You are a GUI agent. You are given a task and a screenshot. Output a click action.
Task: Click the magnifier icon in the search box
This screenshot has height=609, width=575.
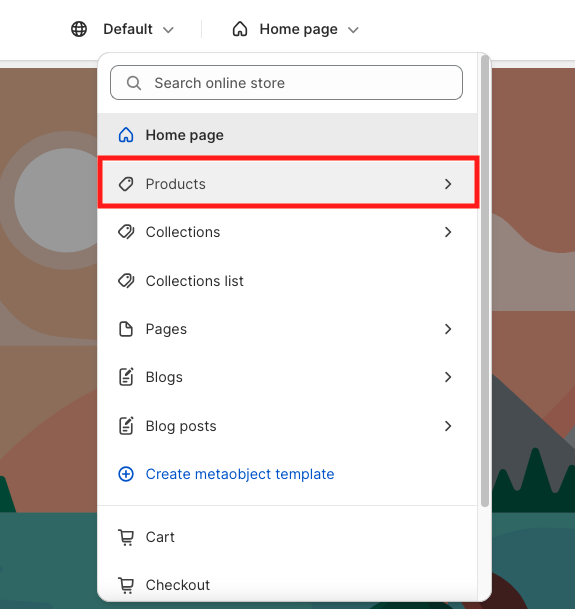134,83
